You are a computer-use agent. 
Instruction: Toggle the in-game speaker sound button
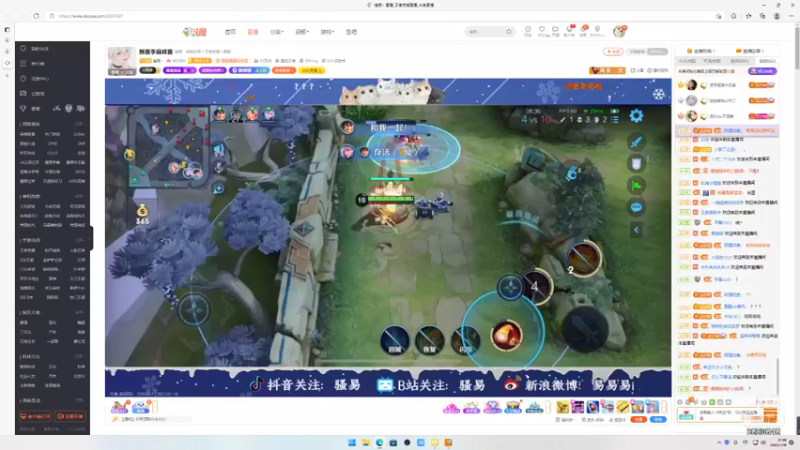218,149
